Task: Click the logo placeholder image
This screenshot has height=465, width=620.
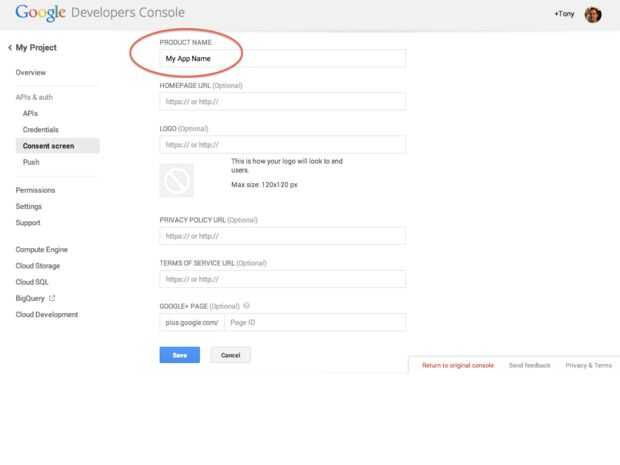Action: pos(177,180)
